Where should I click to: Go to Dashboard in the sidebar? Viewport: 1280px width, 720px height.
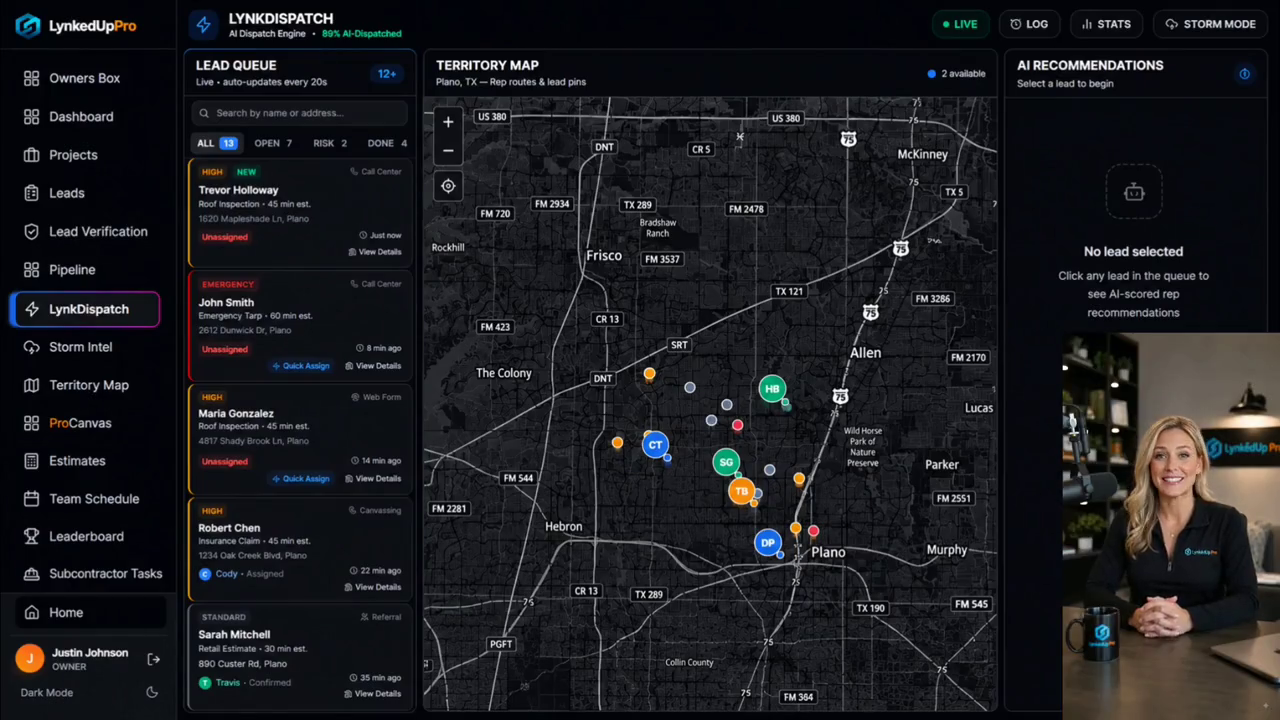pos(81,117)
